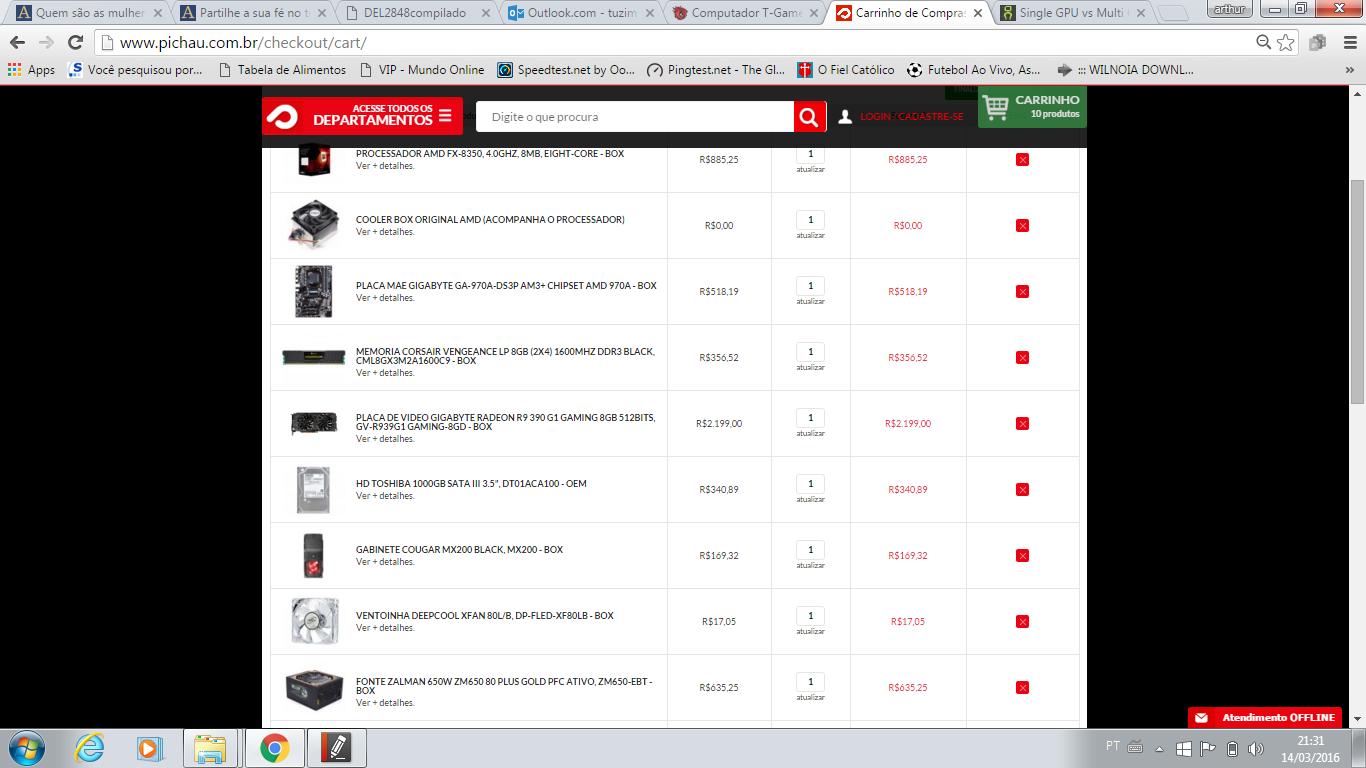Open the Windows Start menu

(25, 748)
